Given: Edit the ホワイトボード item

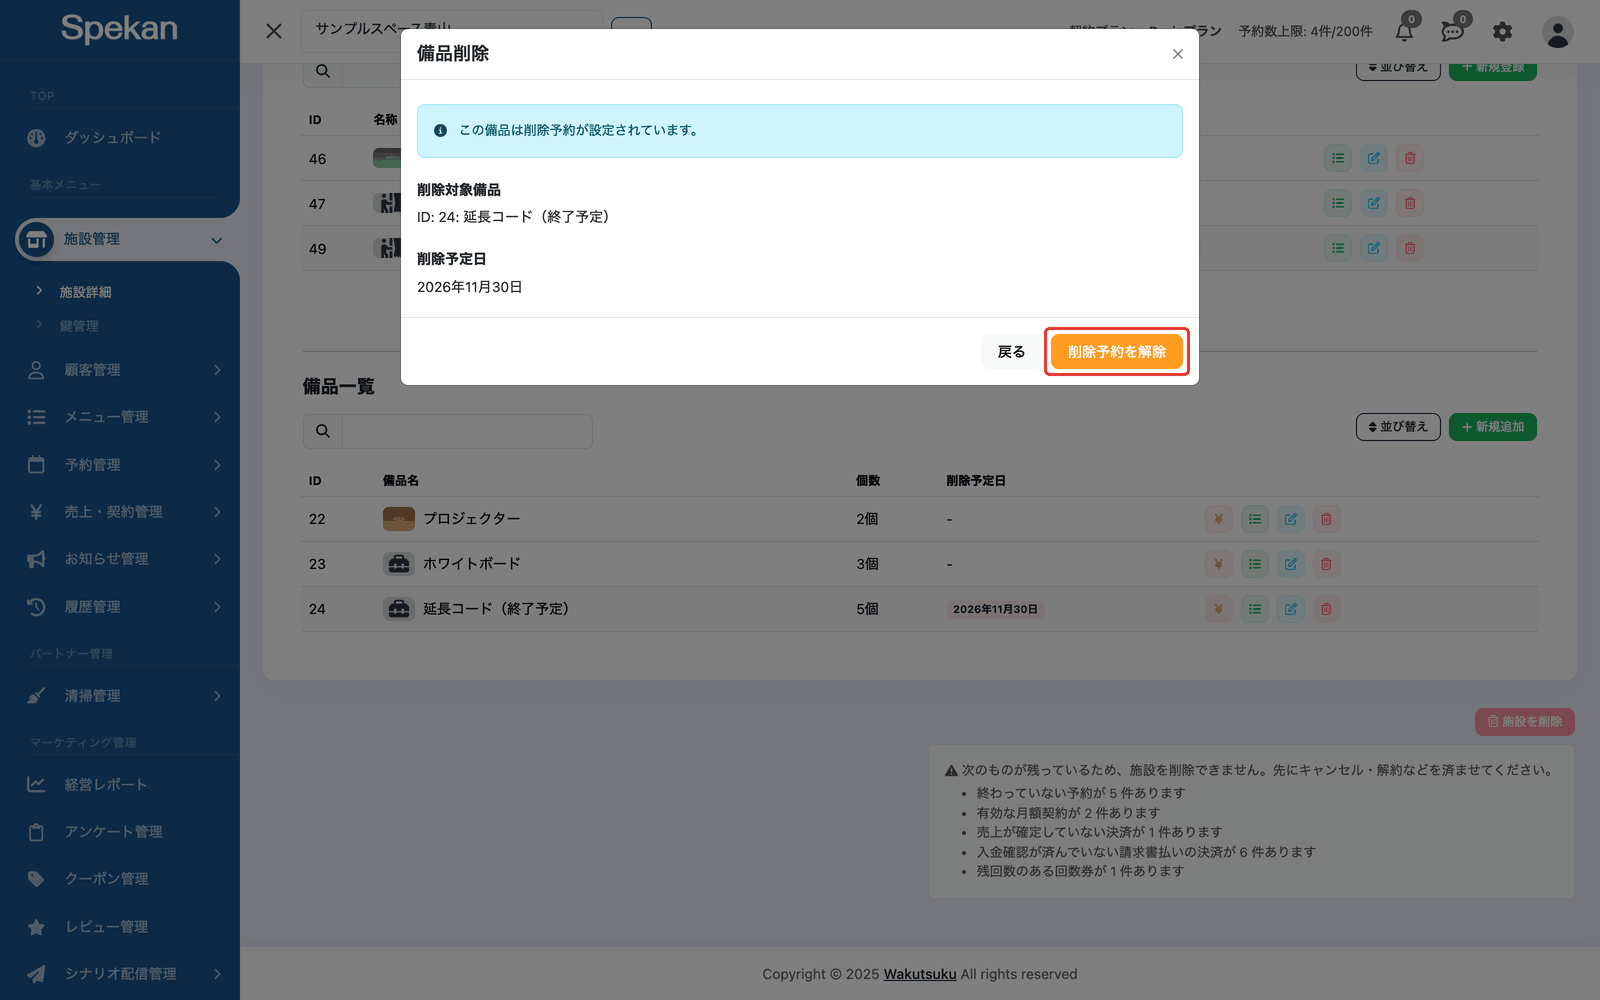Looking at the screenshot, I should coord(1290,564).
